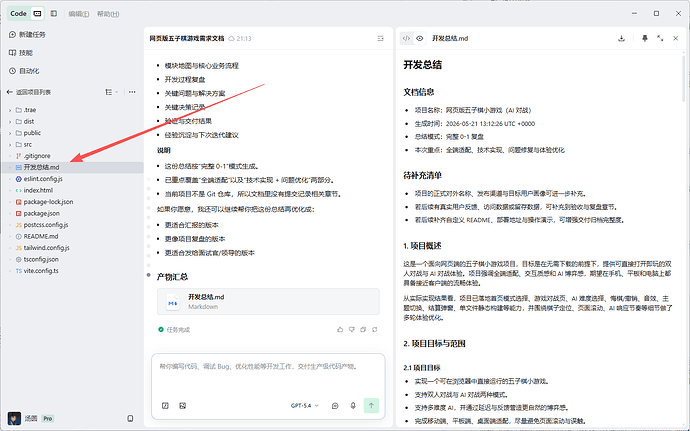The height and width of the screenshot is (431, 690).
Task: Switch preview to source code view
Action: pos(406,38)
